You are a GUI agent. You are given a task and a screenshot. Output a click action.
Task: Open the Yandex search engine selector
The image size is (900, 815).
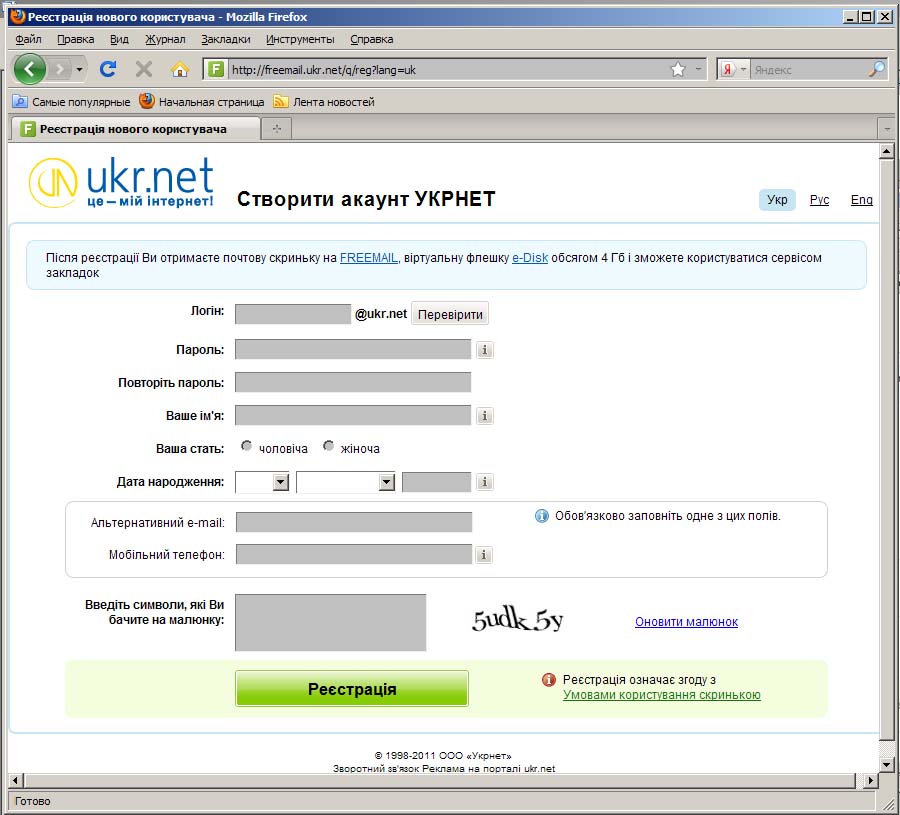(x=733, y=69)
